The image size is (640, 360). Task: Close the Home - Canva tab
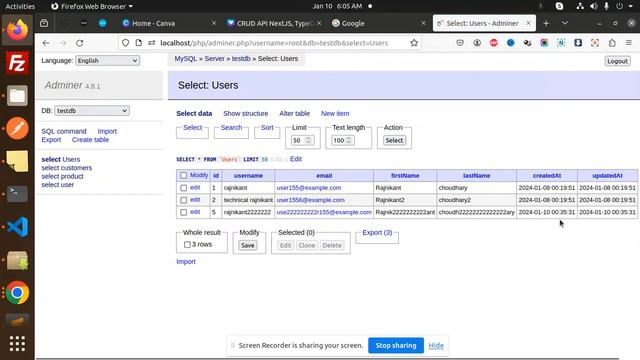tap(213, 23)
